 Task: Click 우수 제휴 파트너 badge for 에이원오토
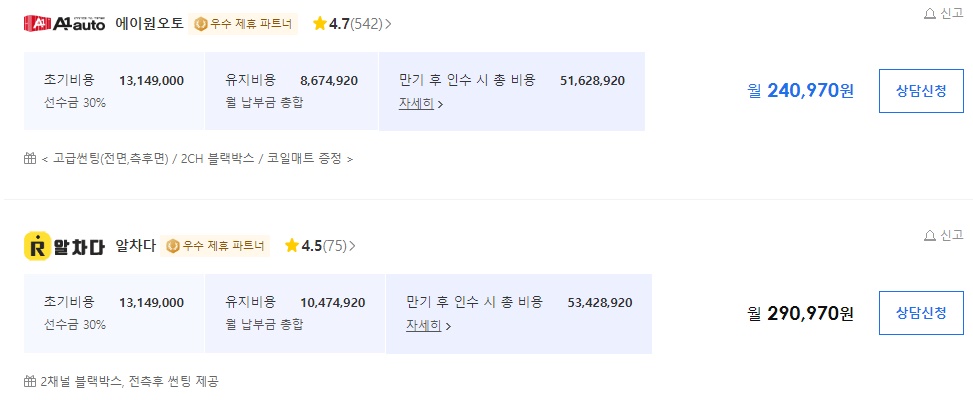pos(243,24)
